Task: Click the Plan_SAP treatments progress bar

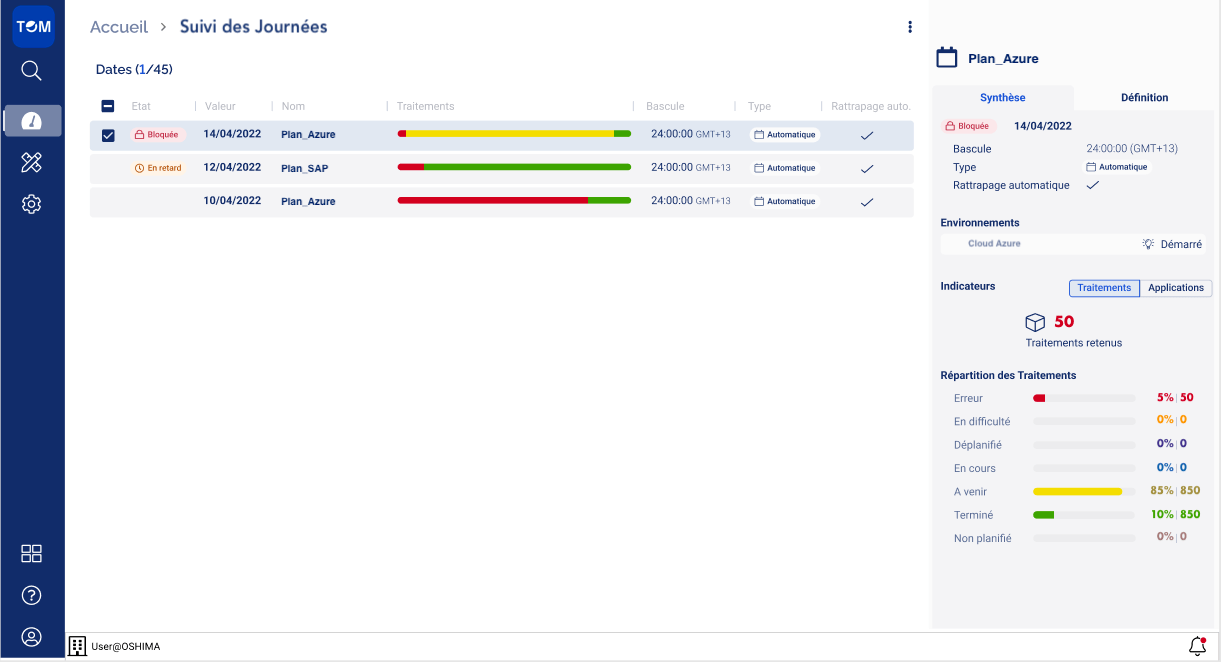Action: (514, 167)
